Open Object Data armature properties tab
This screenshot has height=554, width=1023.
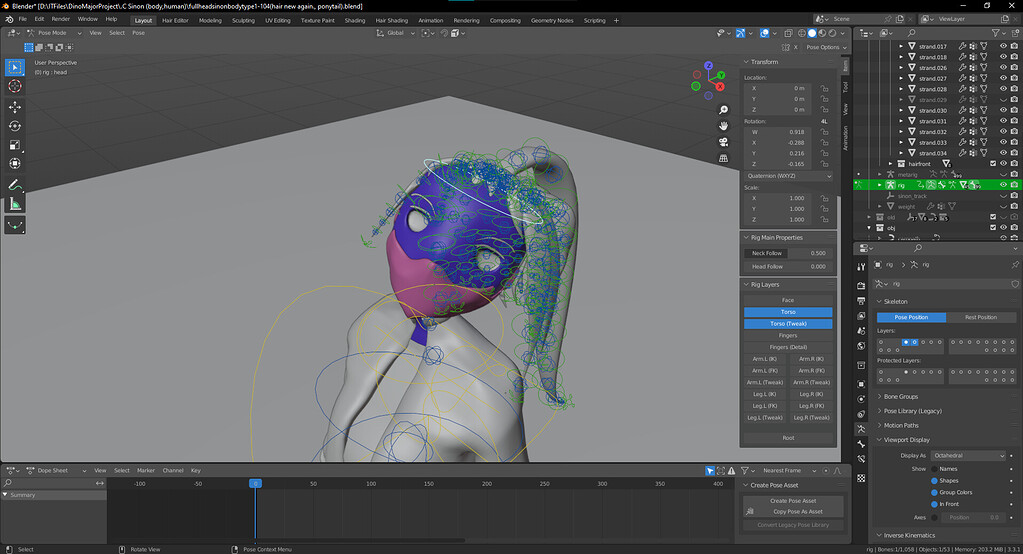861,429
